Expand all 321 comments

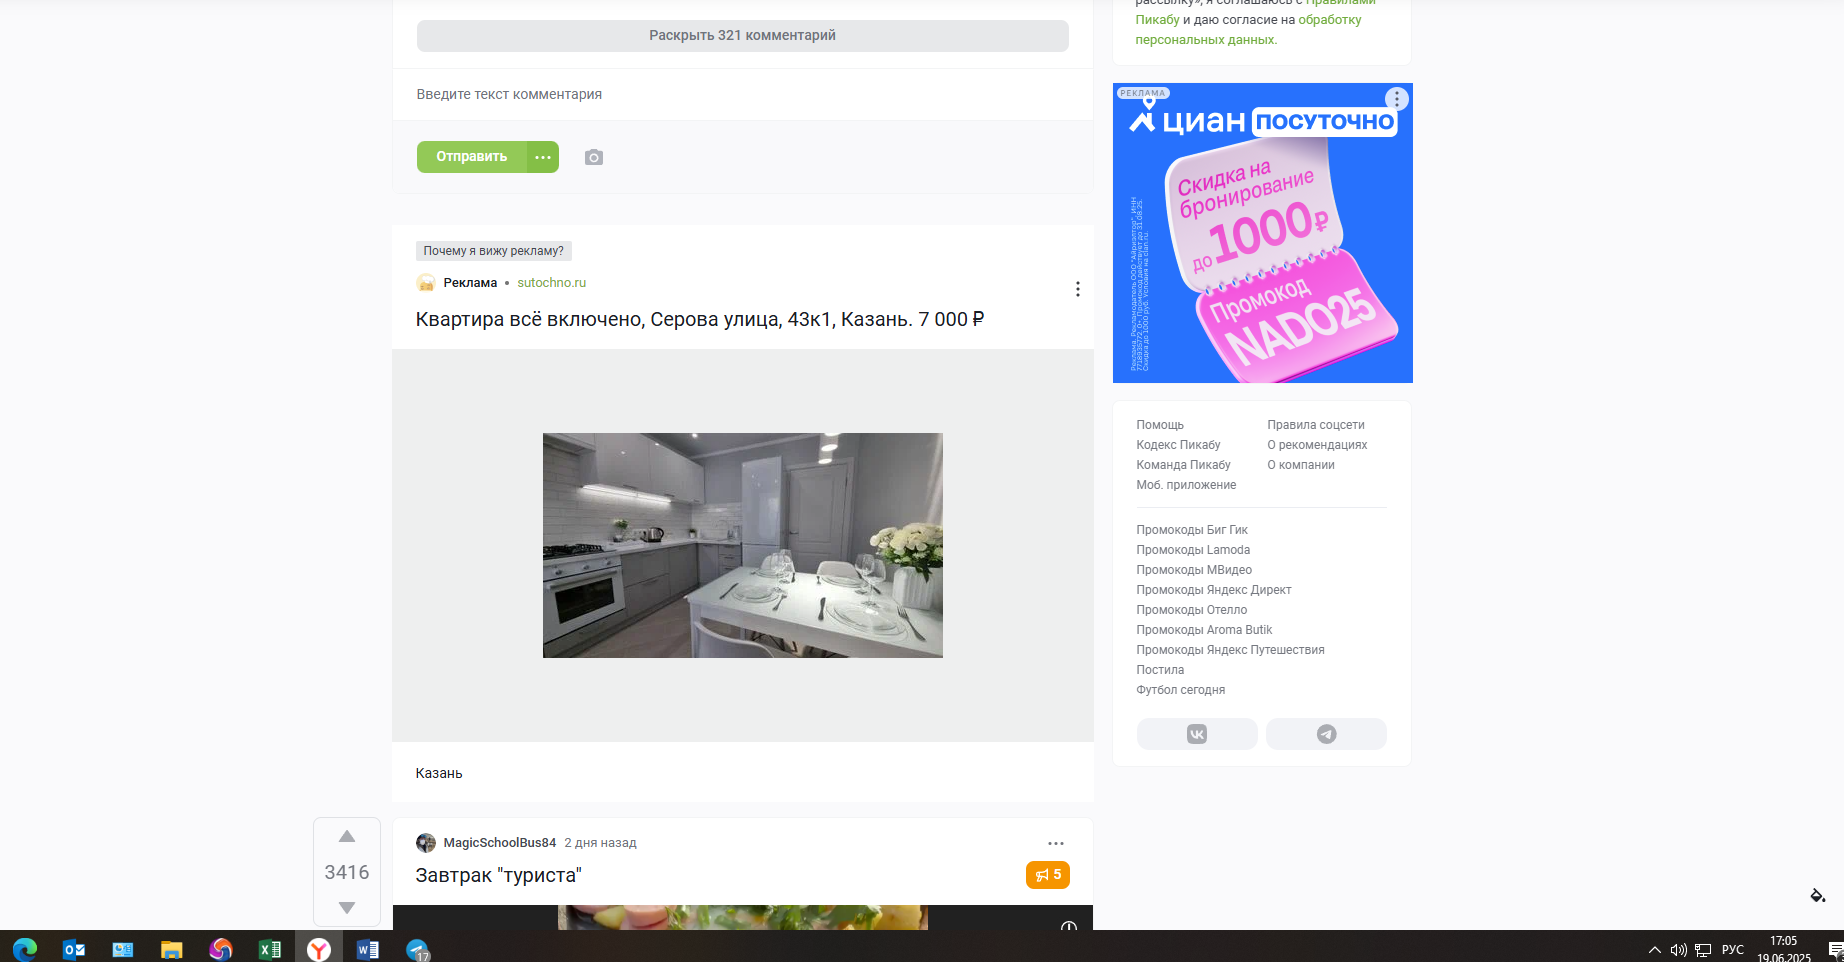click(x=742, y=36)
